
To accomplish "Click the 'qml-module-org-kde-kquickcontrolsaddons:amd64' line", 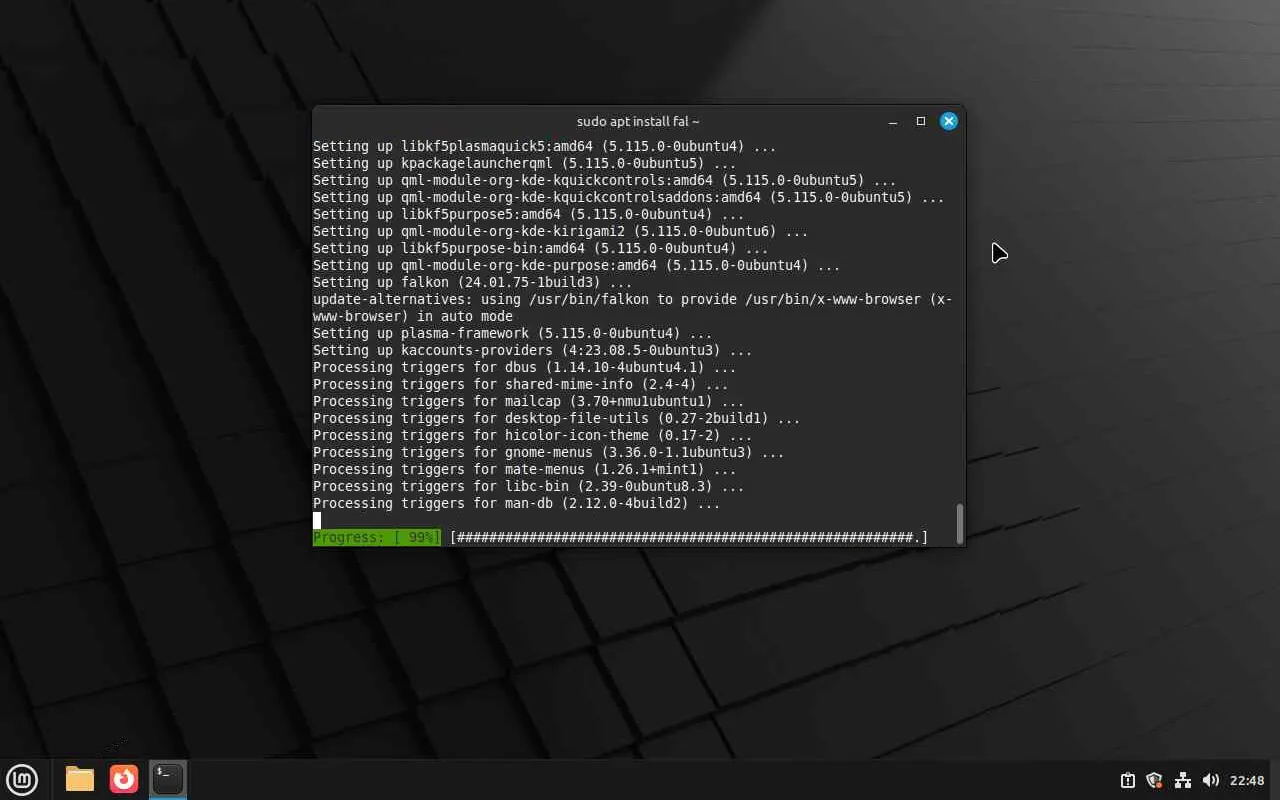I will pyautogui.click(x=629, y=198).
